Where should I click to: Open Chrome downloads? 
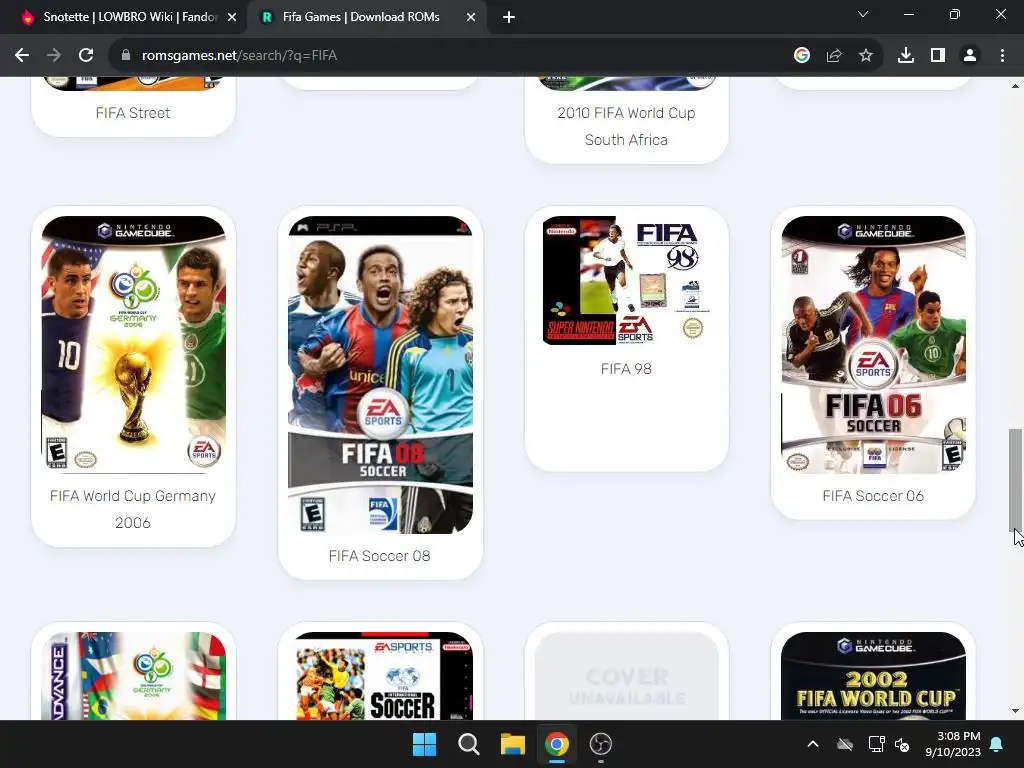click(x=906, y=56)
